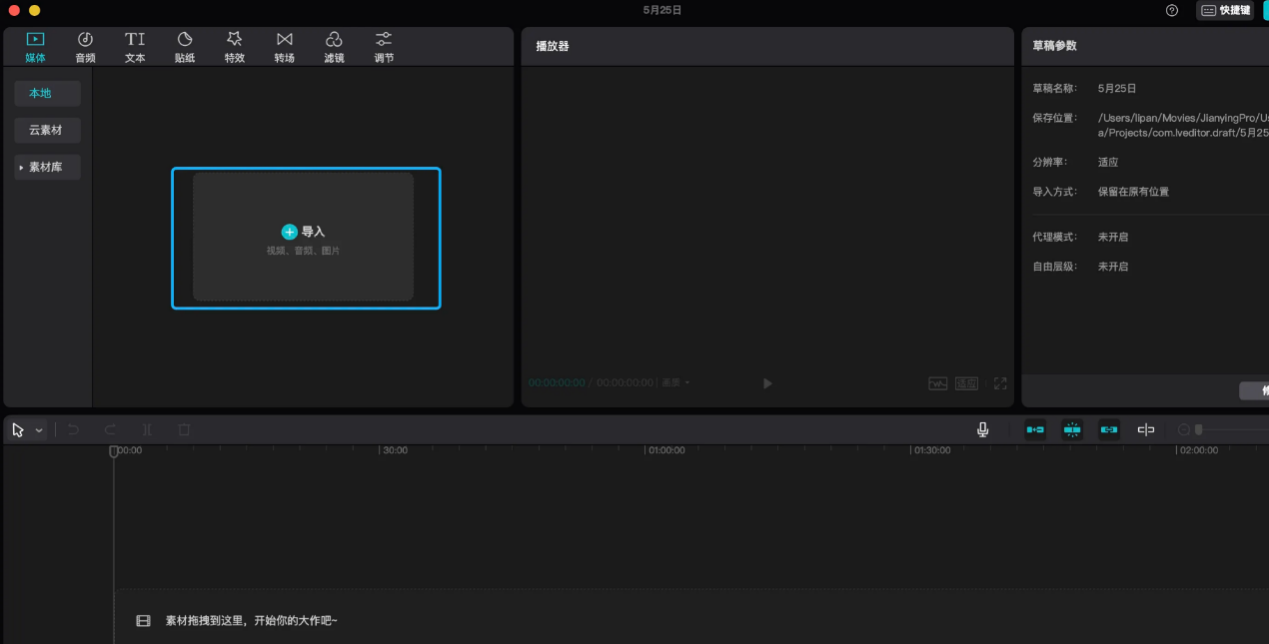Open the selection tool mode dropdown arrow

(40, 430)
